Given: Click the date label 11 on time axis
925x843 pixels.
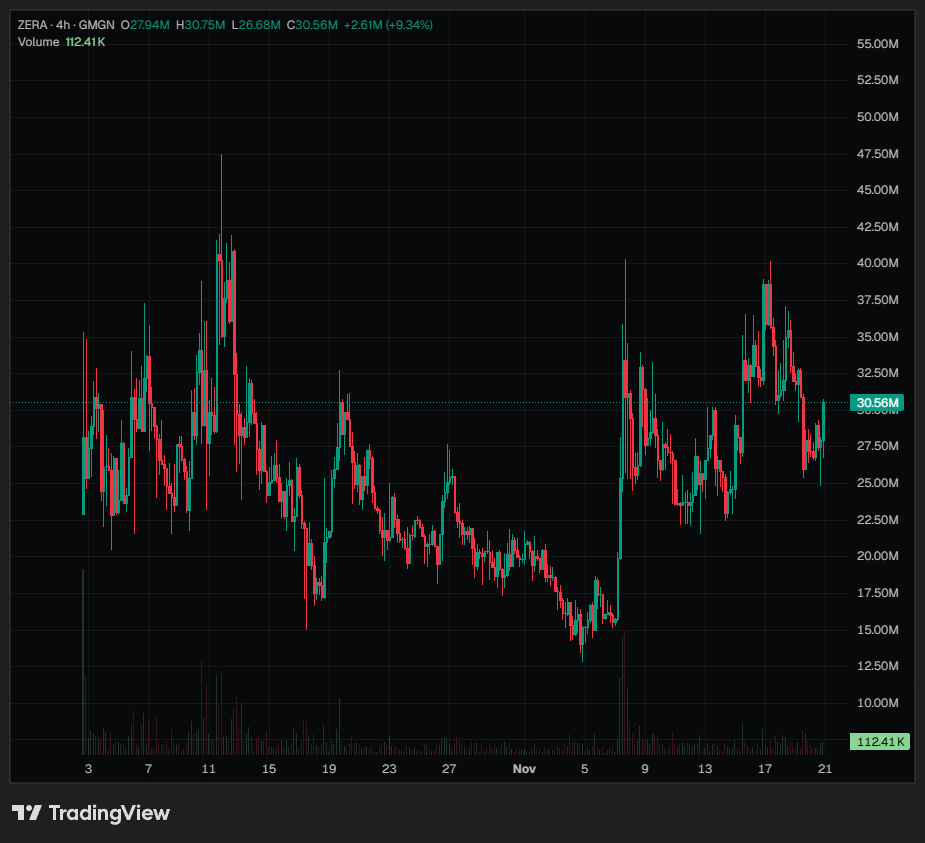Looking at the screenshot, I should click(209, 769).
